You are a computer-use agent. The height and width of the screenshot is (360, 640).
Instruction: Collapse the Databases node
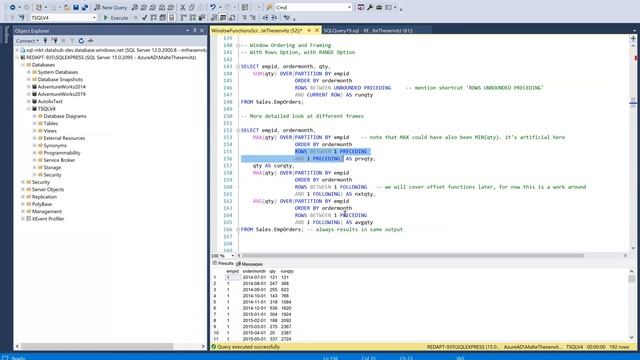coord(23,65)
